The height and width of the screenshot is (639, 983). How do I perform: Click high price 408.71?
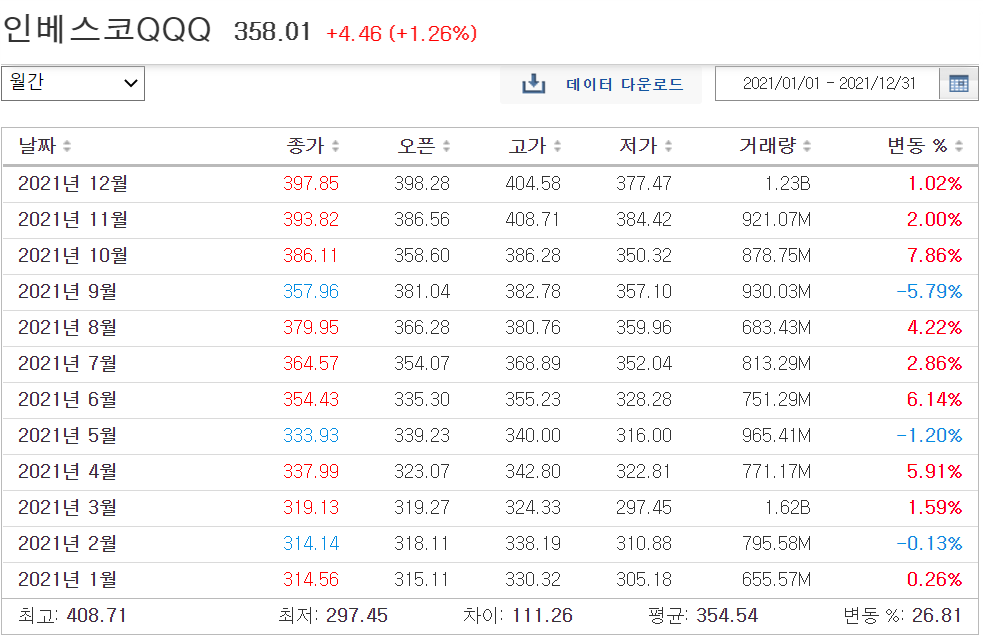click(x=533, y=219)
